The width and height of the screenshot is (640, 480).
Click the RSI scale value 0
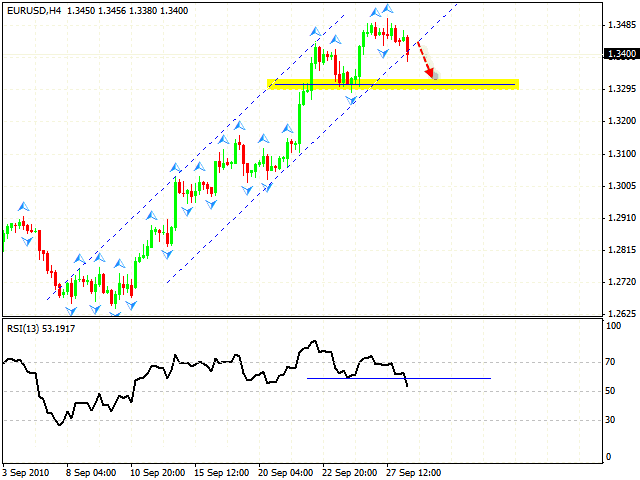[x=609, y=457]
